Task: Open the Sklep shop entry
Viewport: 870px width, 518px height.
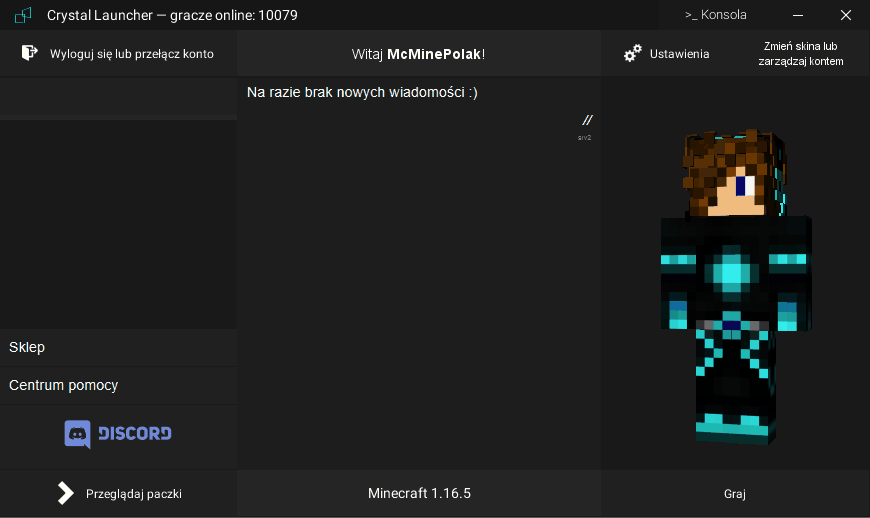Action: (27, 347)
